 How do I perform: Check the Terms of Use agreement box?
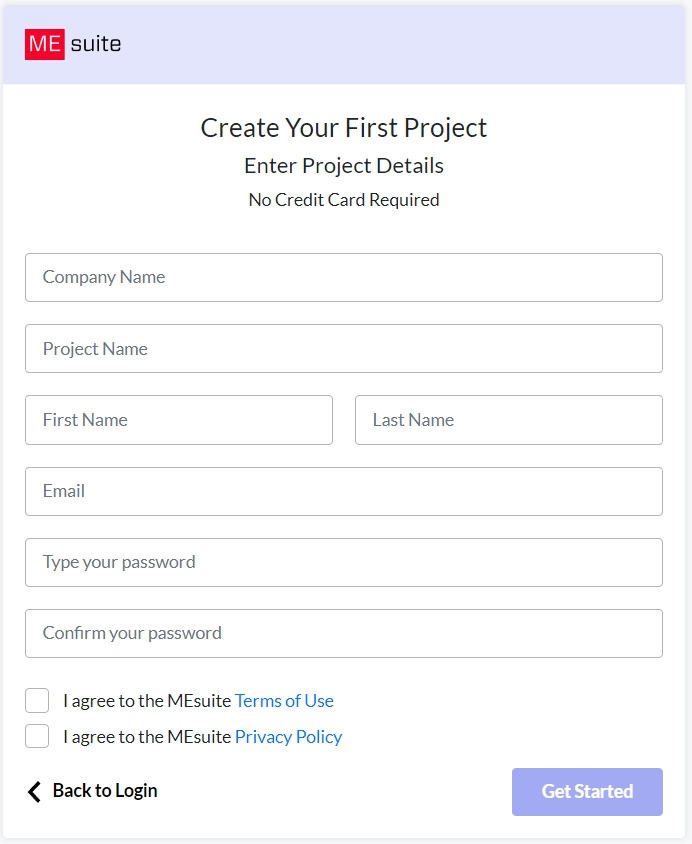[x=37, y=701]
